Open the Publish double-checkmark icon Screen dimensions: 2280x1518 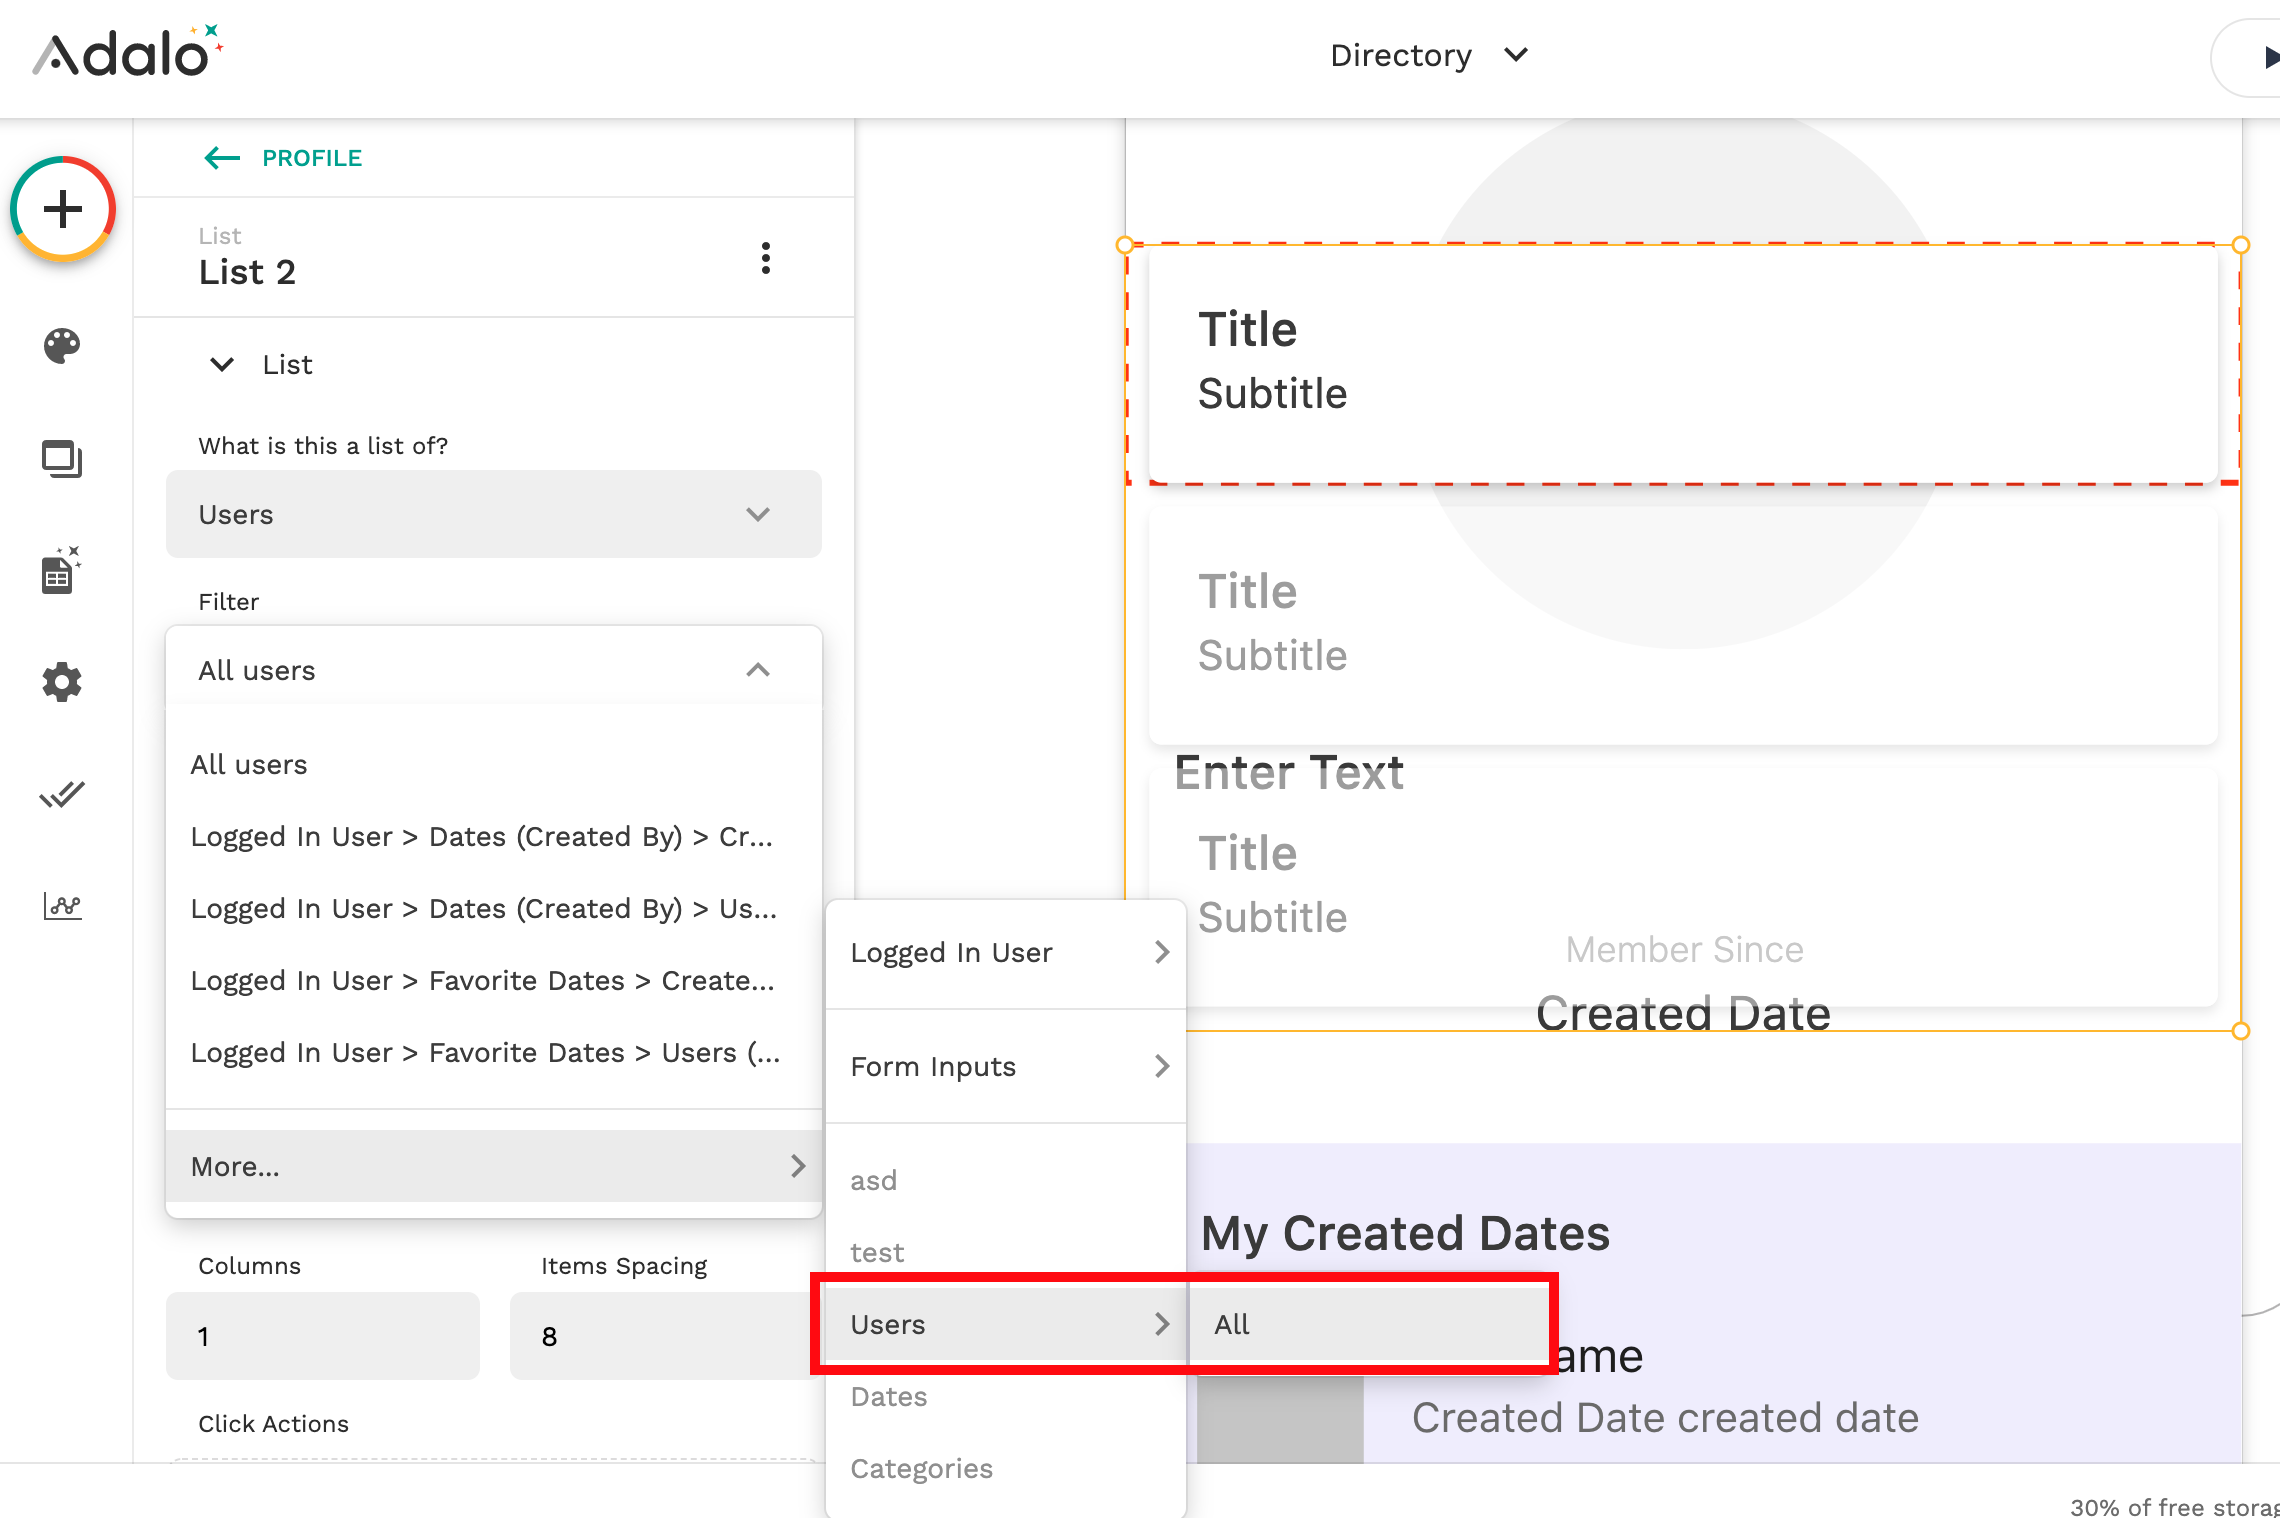click(x=62, y=795)
